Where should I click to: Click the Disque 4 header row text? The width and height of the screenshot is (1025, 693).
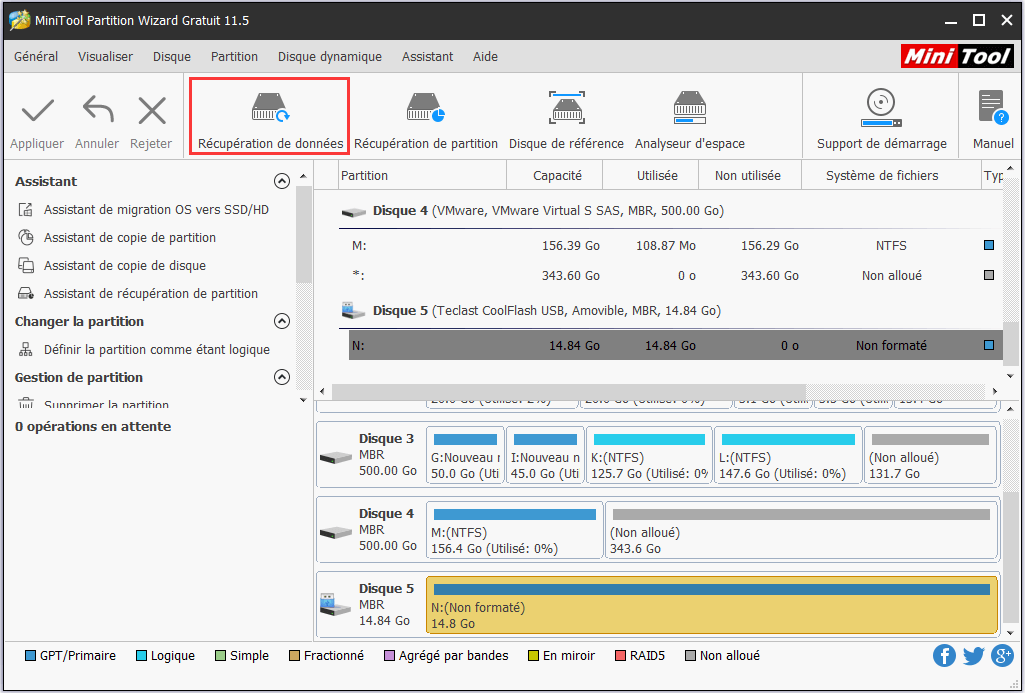548,211
